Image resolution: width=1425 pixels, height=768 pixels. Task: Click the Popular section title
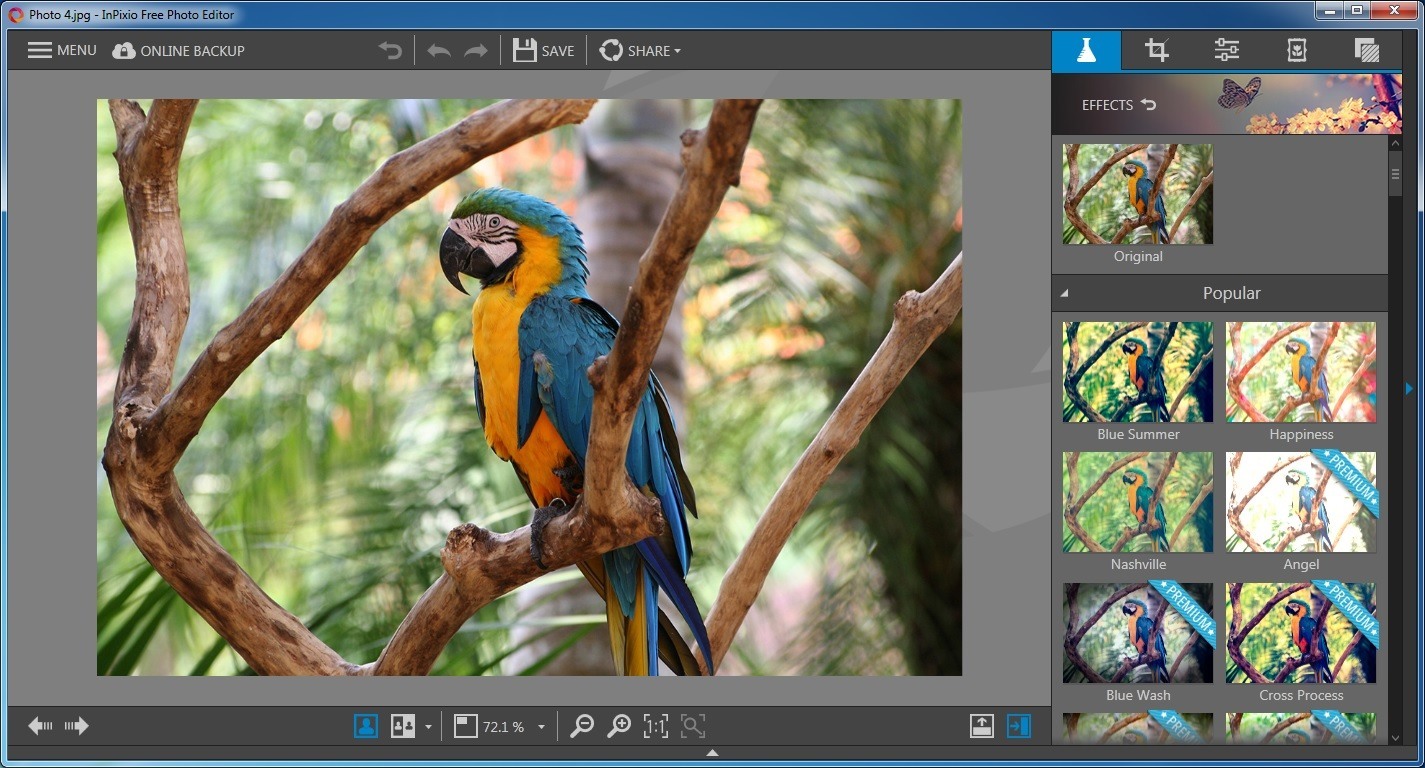coord(1231,293)
